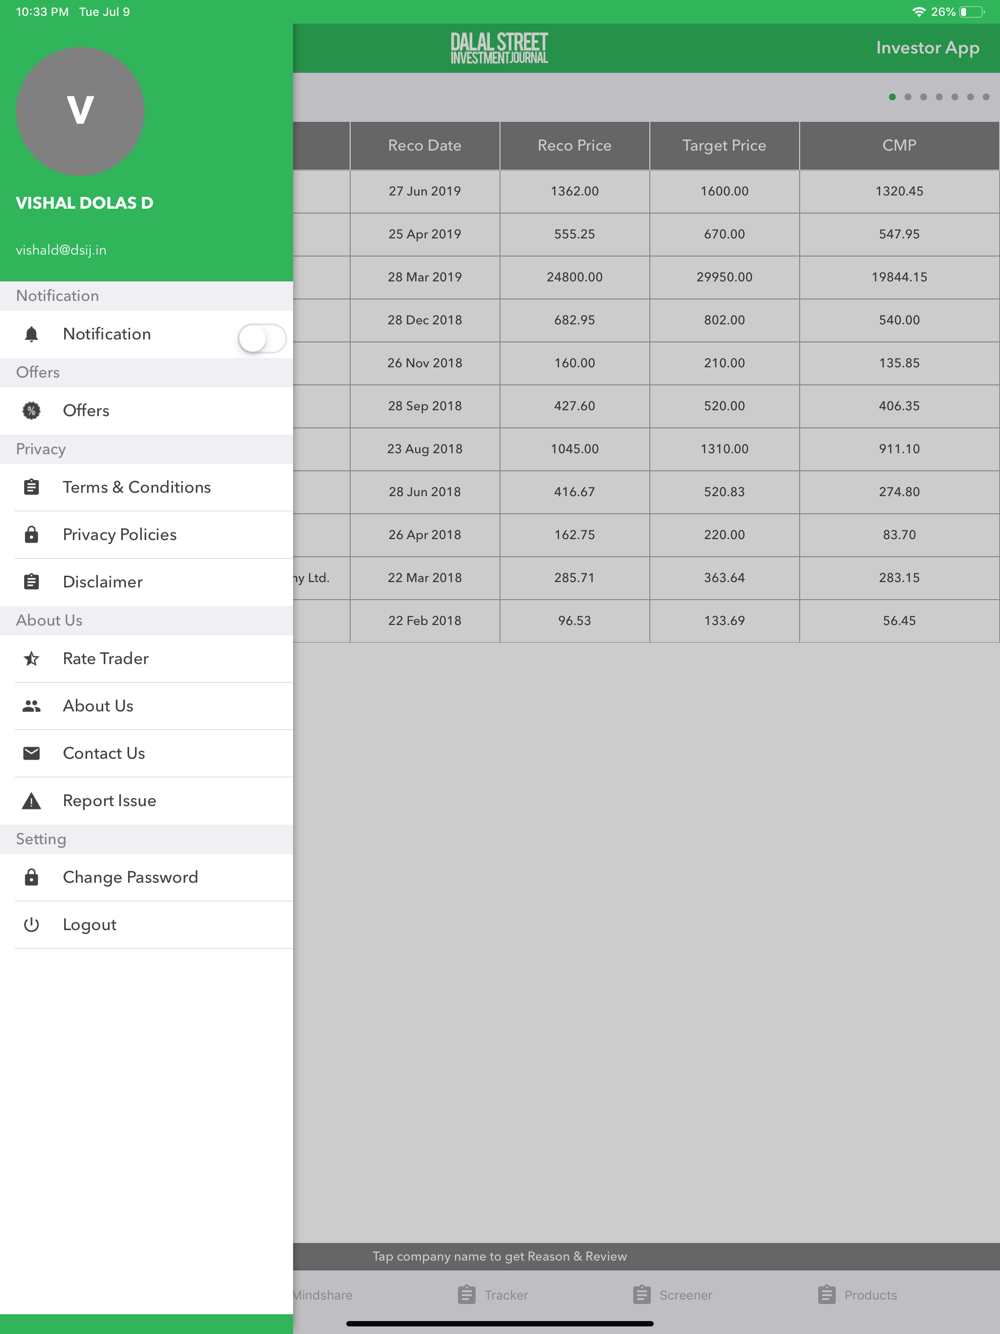
Task: Click the CMP value 135.85
Action: click(900, 363)
